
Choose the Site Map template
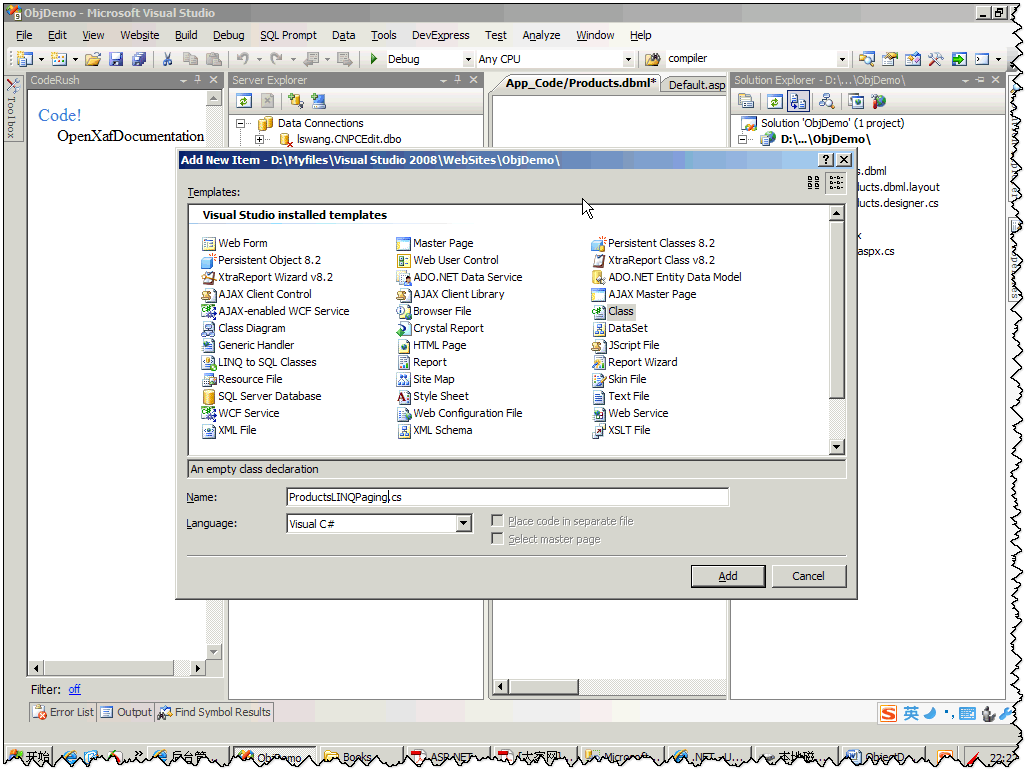click(x=426, y=380)
